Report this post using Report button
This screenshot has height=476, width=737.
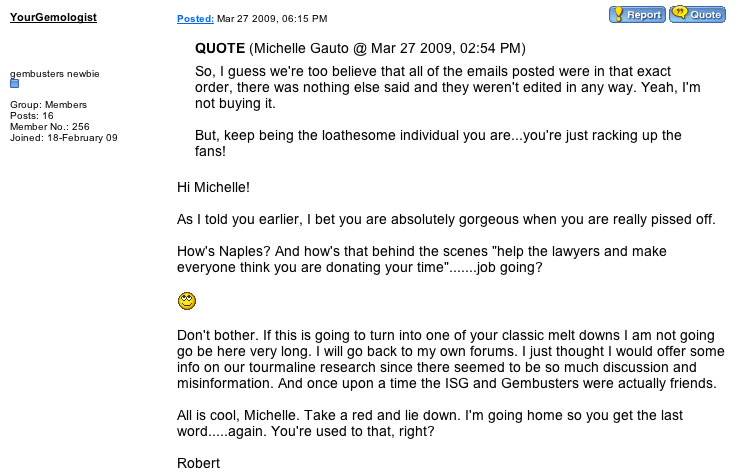[637, 14]
